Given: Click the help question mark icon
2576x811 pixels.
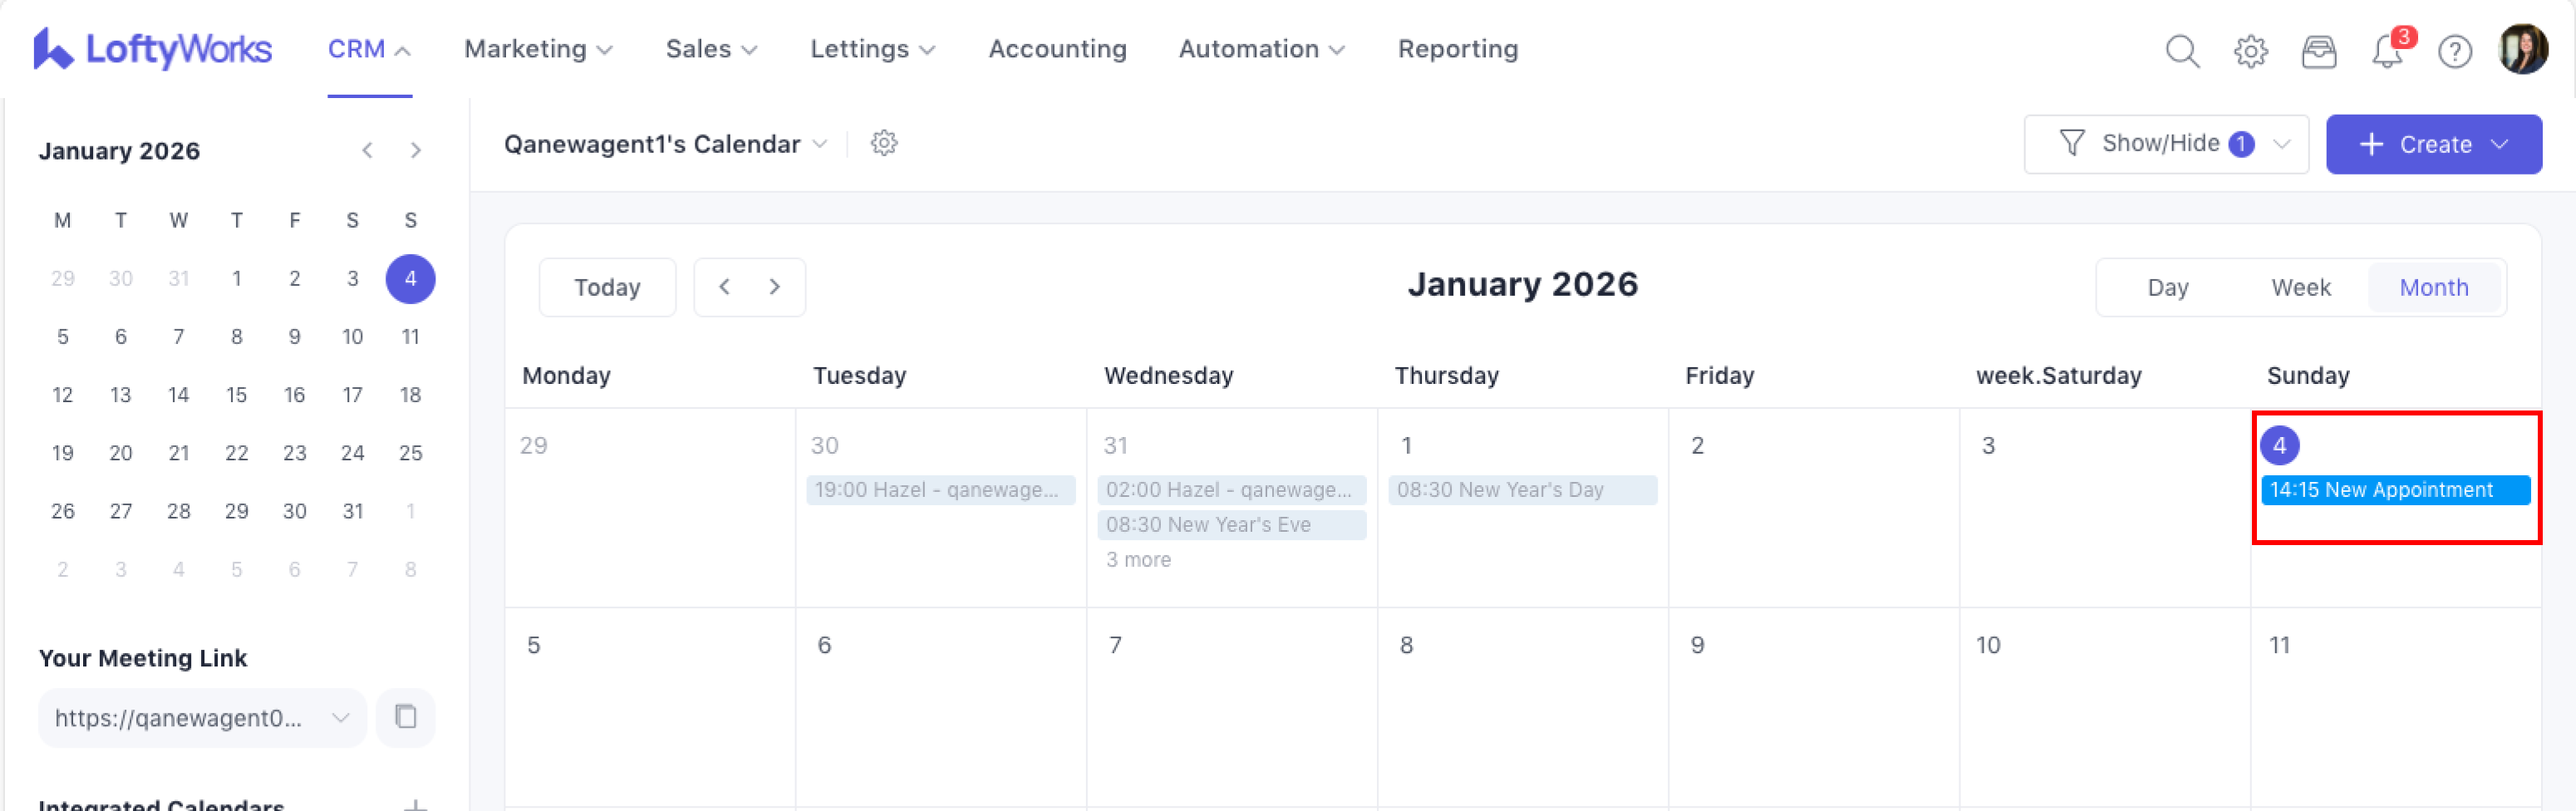Looking at the screenshot, I should (2454, 50).
